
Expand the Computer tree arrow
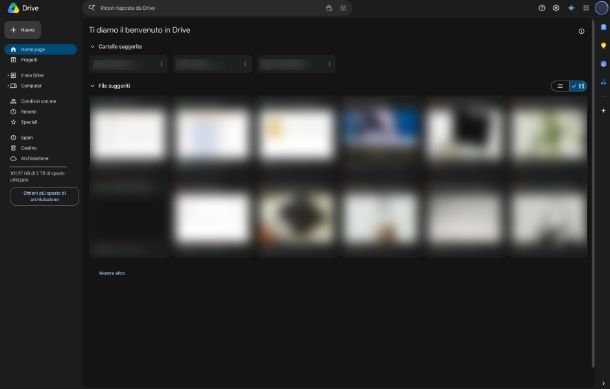coord(8,86)
